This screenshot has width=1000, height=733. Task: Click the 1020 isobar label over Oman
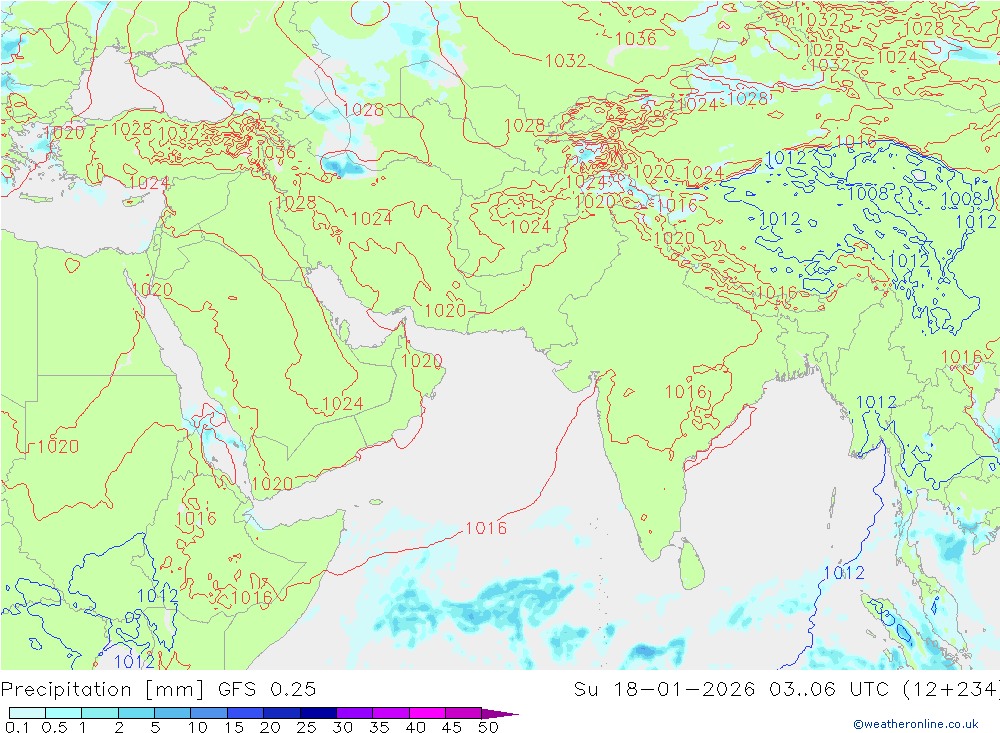pos(422,361)
